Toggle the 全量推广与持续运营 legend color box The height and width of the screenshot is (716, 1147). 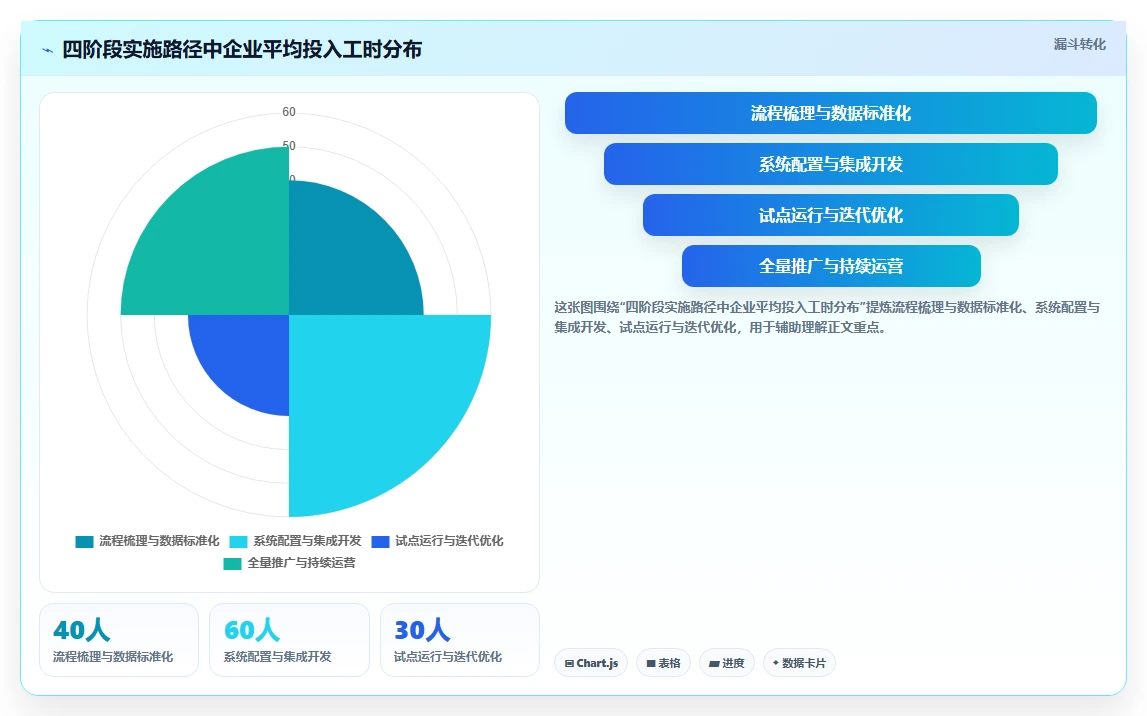(x=232, y=564)
